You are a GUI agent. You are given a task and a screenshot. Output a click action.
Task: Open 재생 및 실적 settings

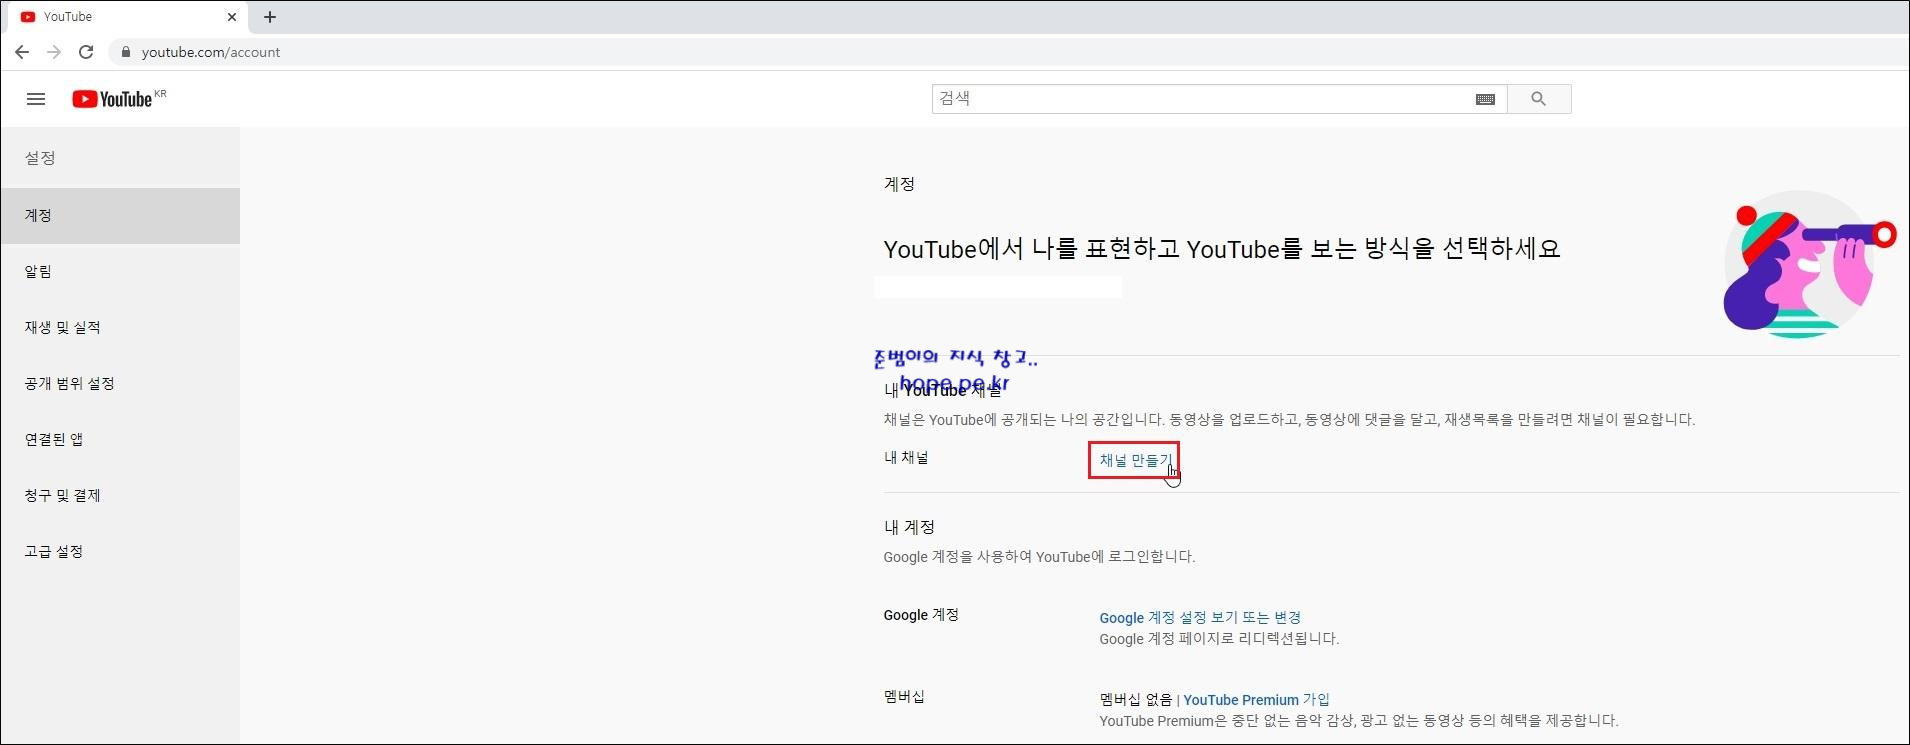click(120, 328)
